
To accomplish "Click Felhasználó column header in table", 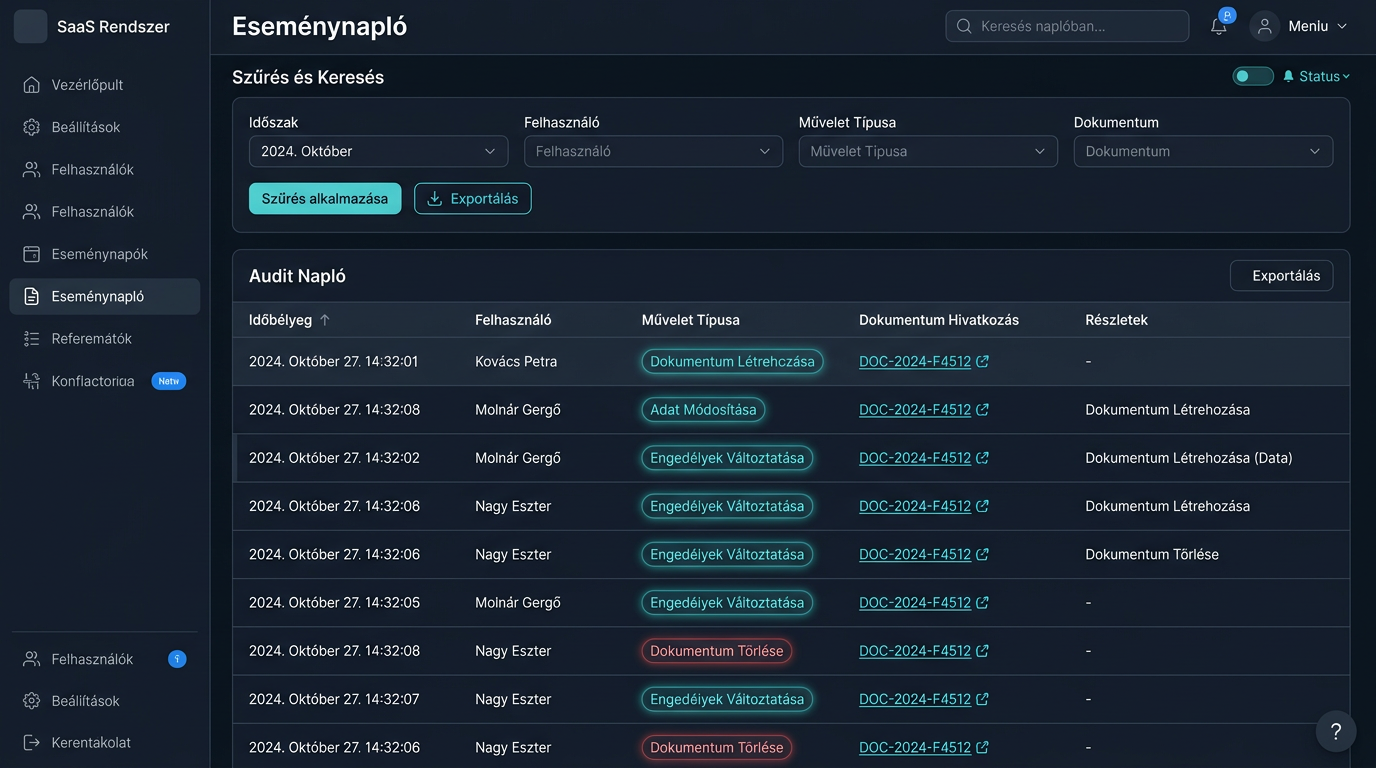I will (x=513, y=320).
